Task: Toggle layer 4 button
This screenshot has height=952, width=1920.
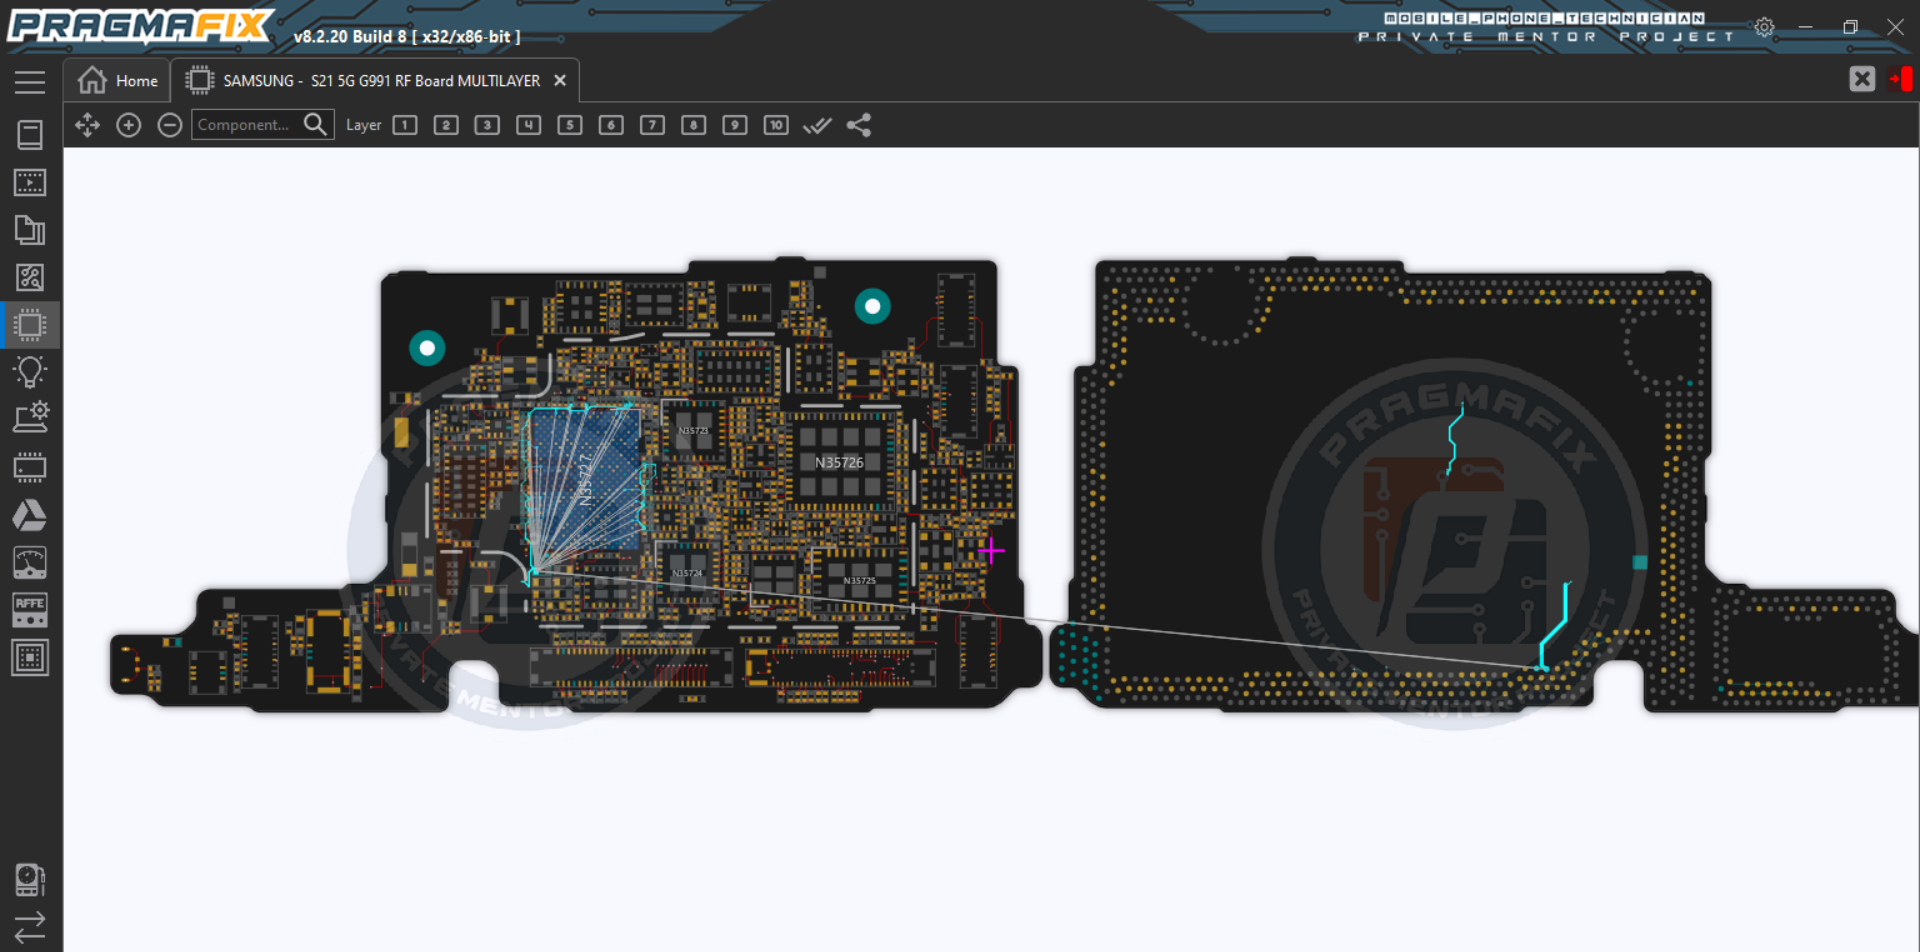Action: [x=529, y=125]
